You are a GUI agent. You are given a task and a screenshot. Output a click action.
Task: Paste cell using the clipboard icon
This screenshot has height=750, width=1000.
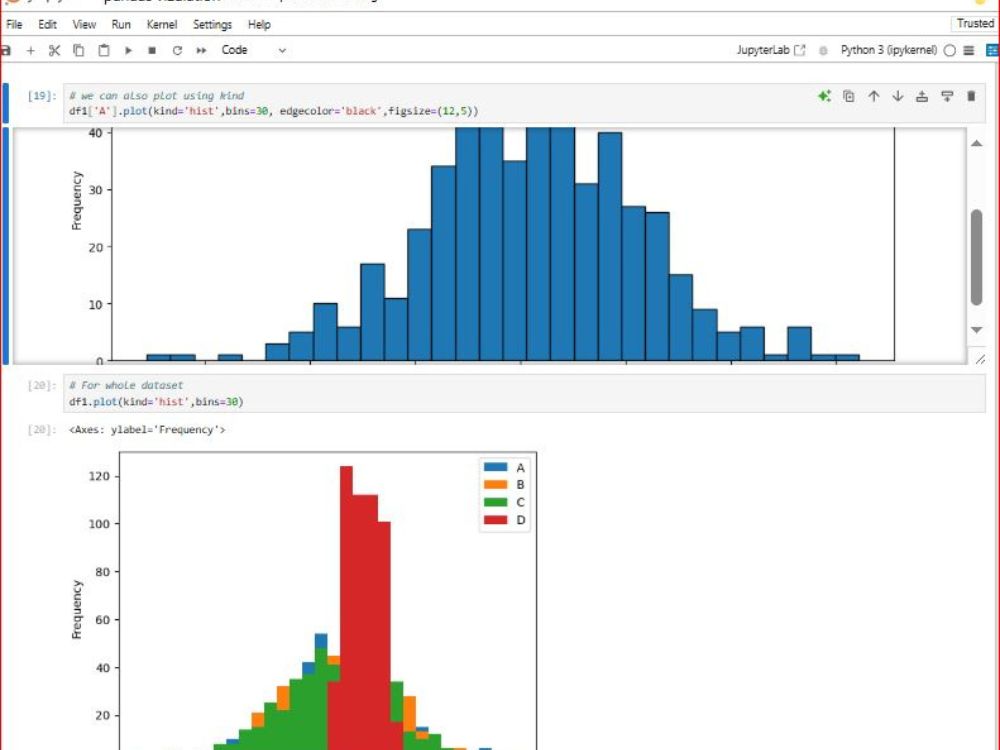(103, 50)
